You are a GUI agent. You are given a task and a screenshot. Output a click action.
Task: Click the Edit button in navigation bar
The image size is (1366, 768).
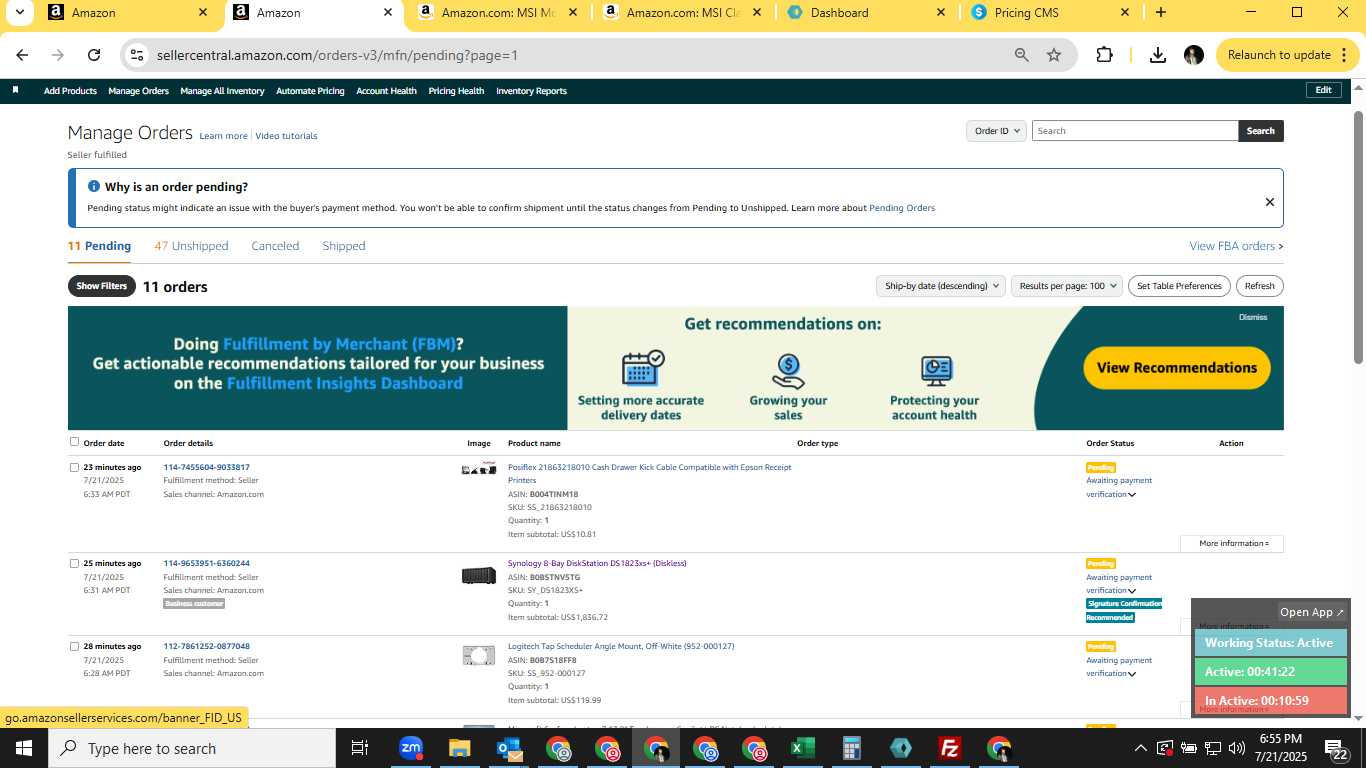click(x=1323, y=90)
